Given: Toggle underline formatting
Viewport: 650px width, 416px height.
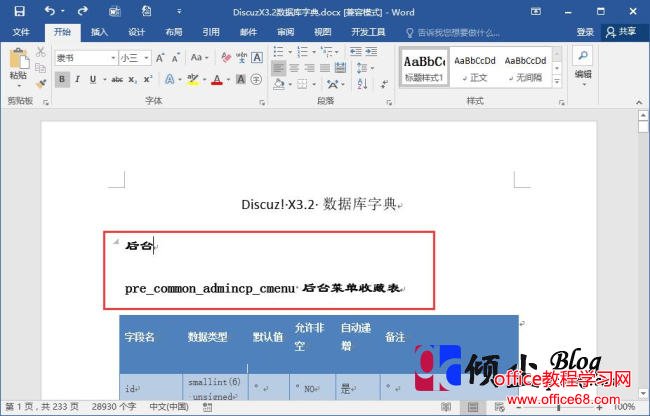Looking at the screenshot, I should pyautogui.click(x=93, y=79).
